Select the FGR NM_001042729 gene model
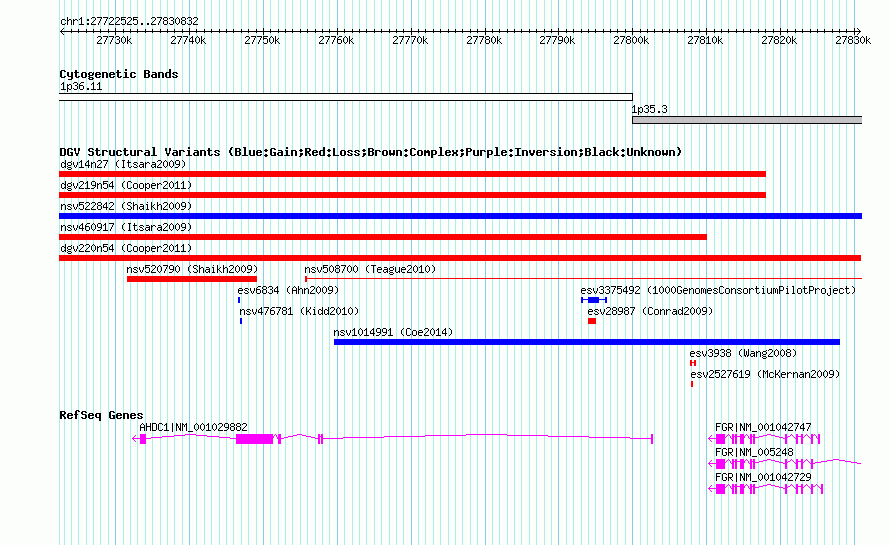This screenshot has height=545, width=890. click(x=766, y=489)
